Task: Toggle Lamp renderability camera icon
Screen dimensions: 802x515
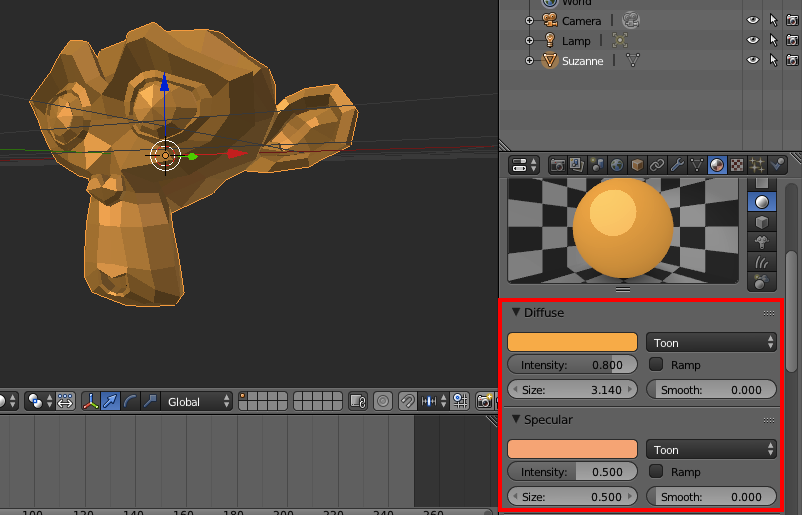Action: (x=792, y=40)
